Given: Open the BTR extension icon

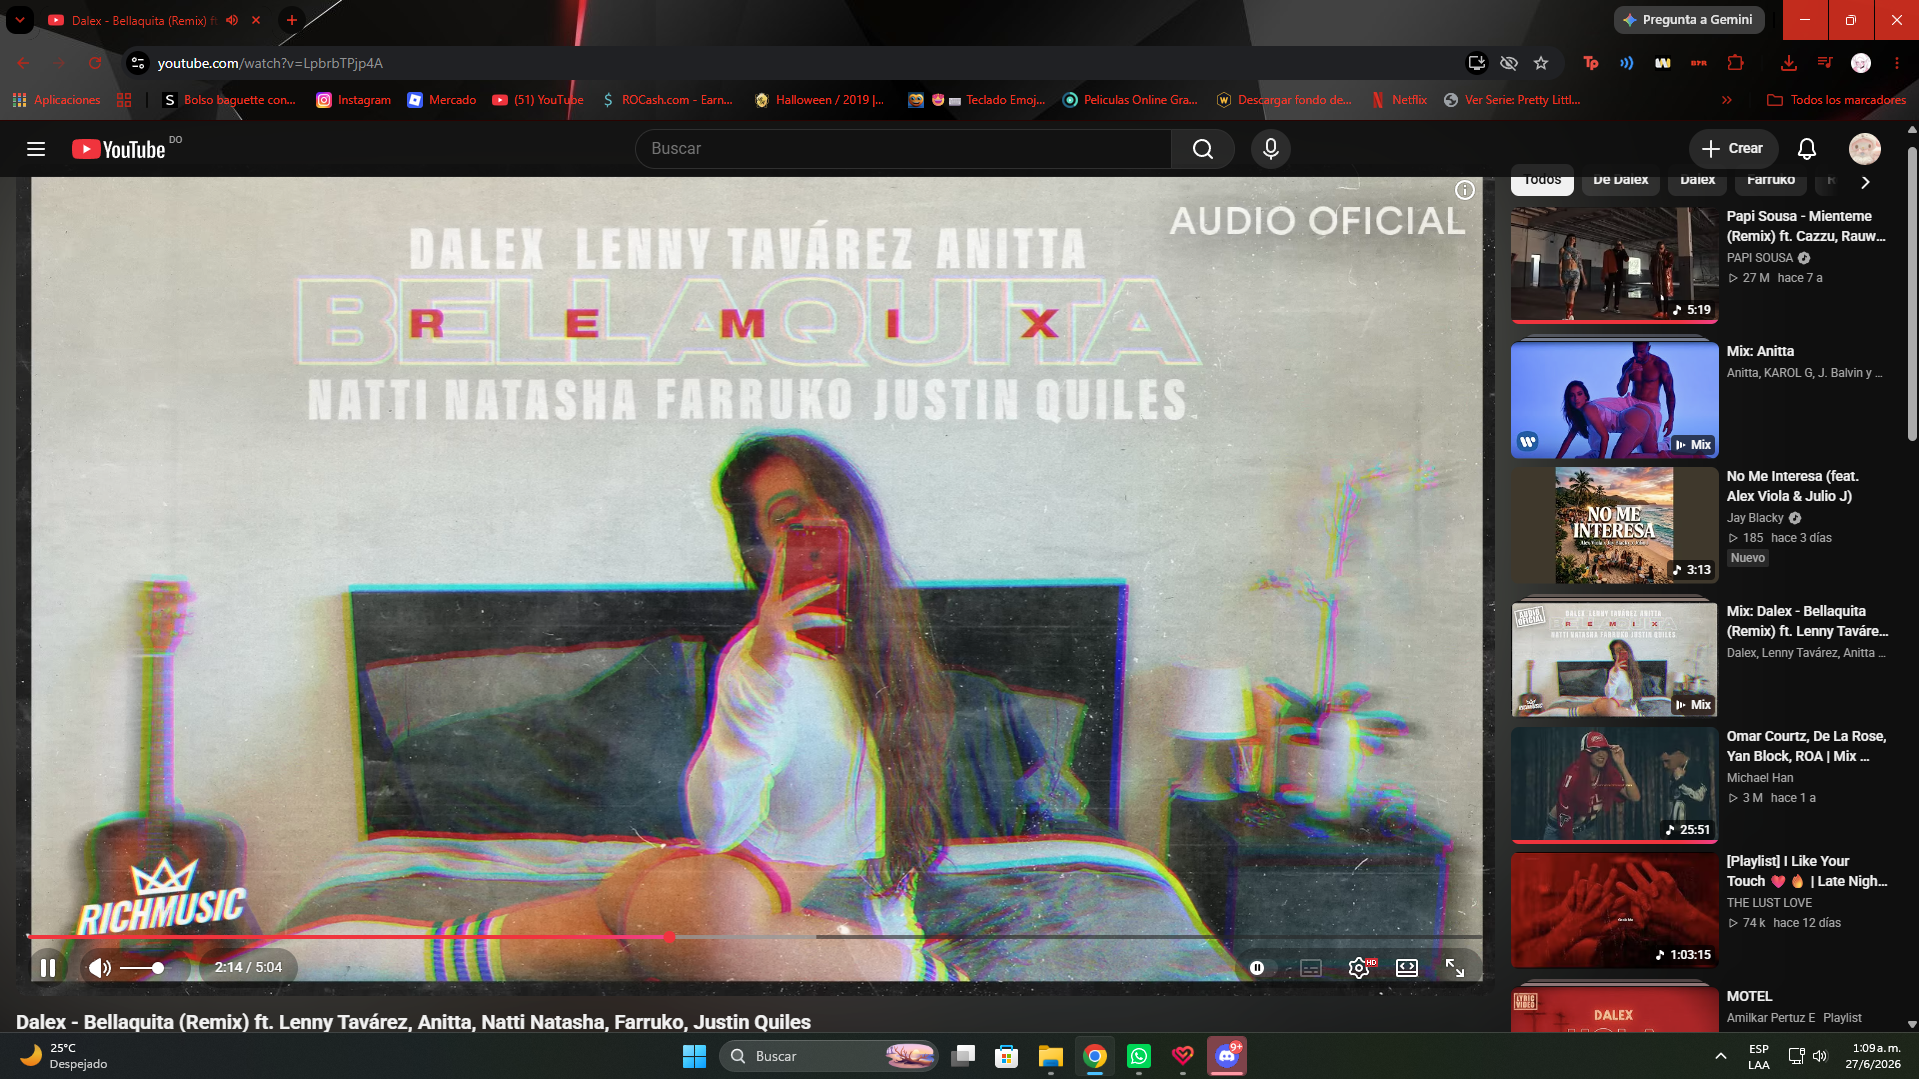Looking at the screenshot, I should point(1699,63).
